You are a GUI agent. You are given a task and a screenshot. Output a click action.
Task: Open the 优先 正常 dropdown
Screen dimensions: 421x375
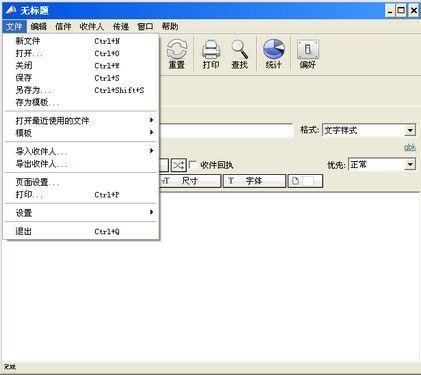382,165
